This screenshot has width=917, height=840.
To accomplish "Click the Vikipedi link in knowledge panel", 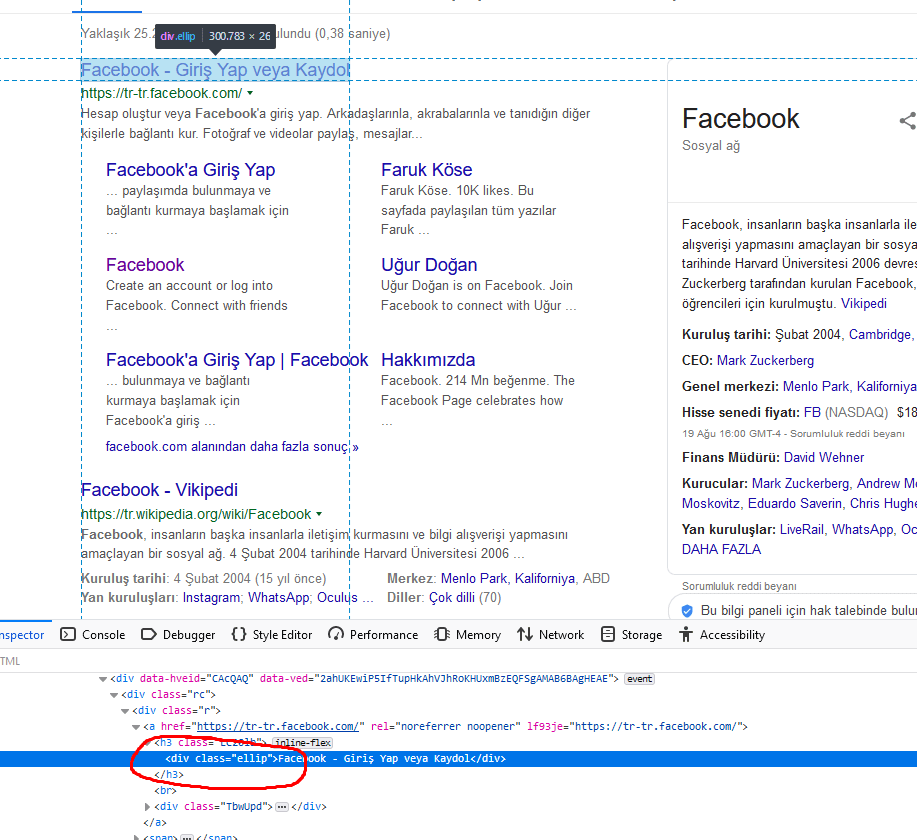I will 864,304.
